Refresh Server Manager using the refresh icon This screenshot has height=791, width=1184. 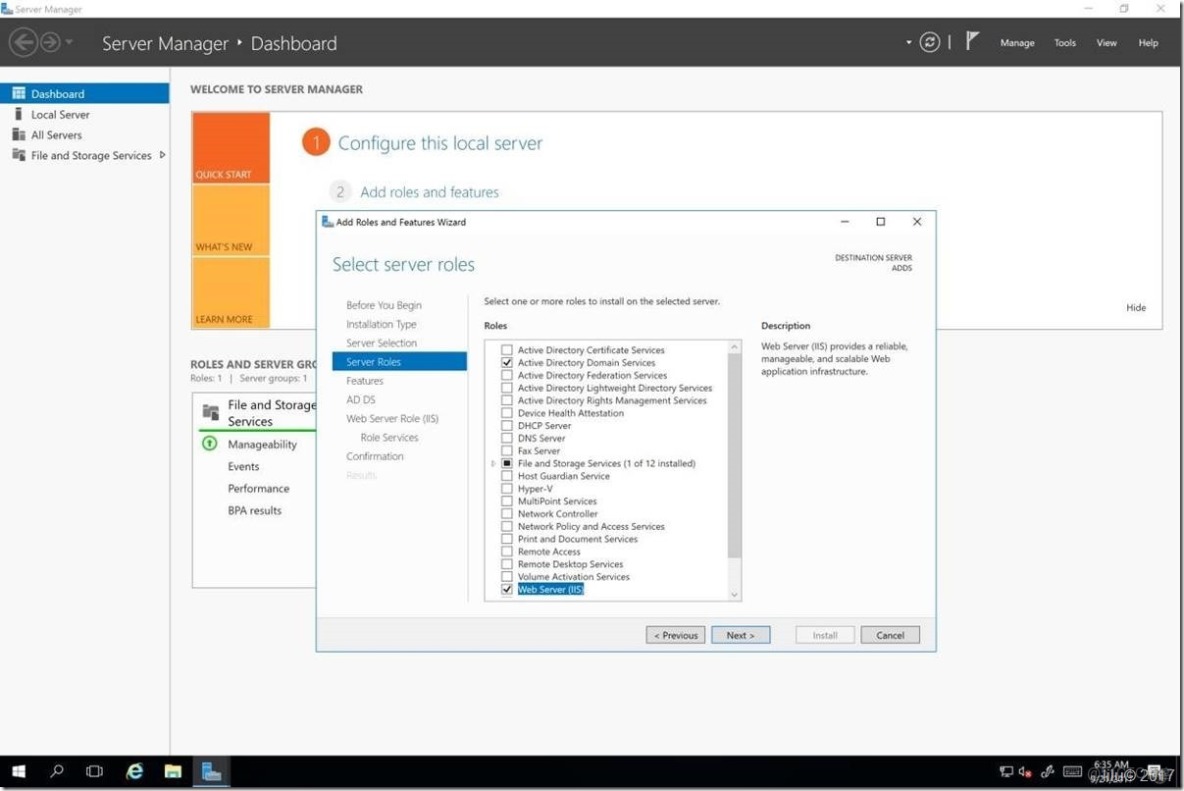(x=929, y=42)
